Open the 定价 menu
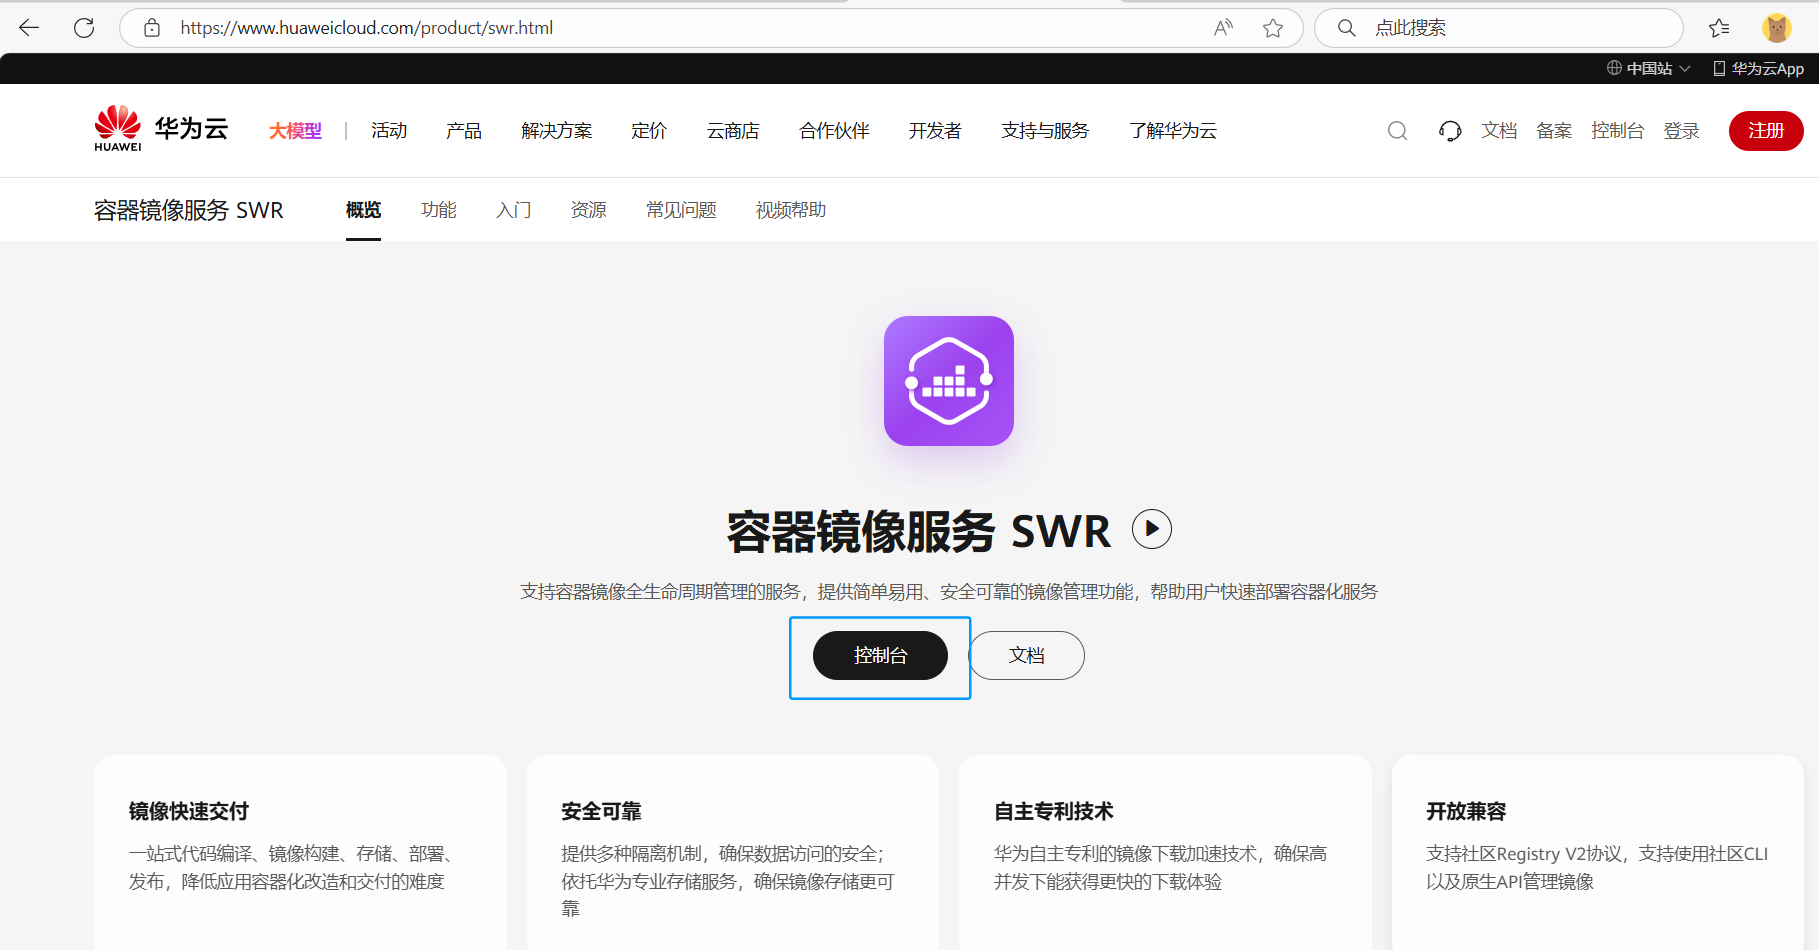1819x950 pixels. click(x=649, y=131)
